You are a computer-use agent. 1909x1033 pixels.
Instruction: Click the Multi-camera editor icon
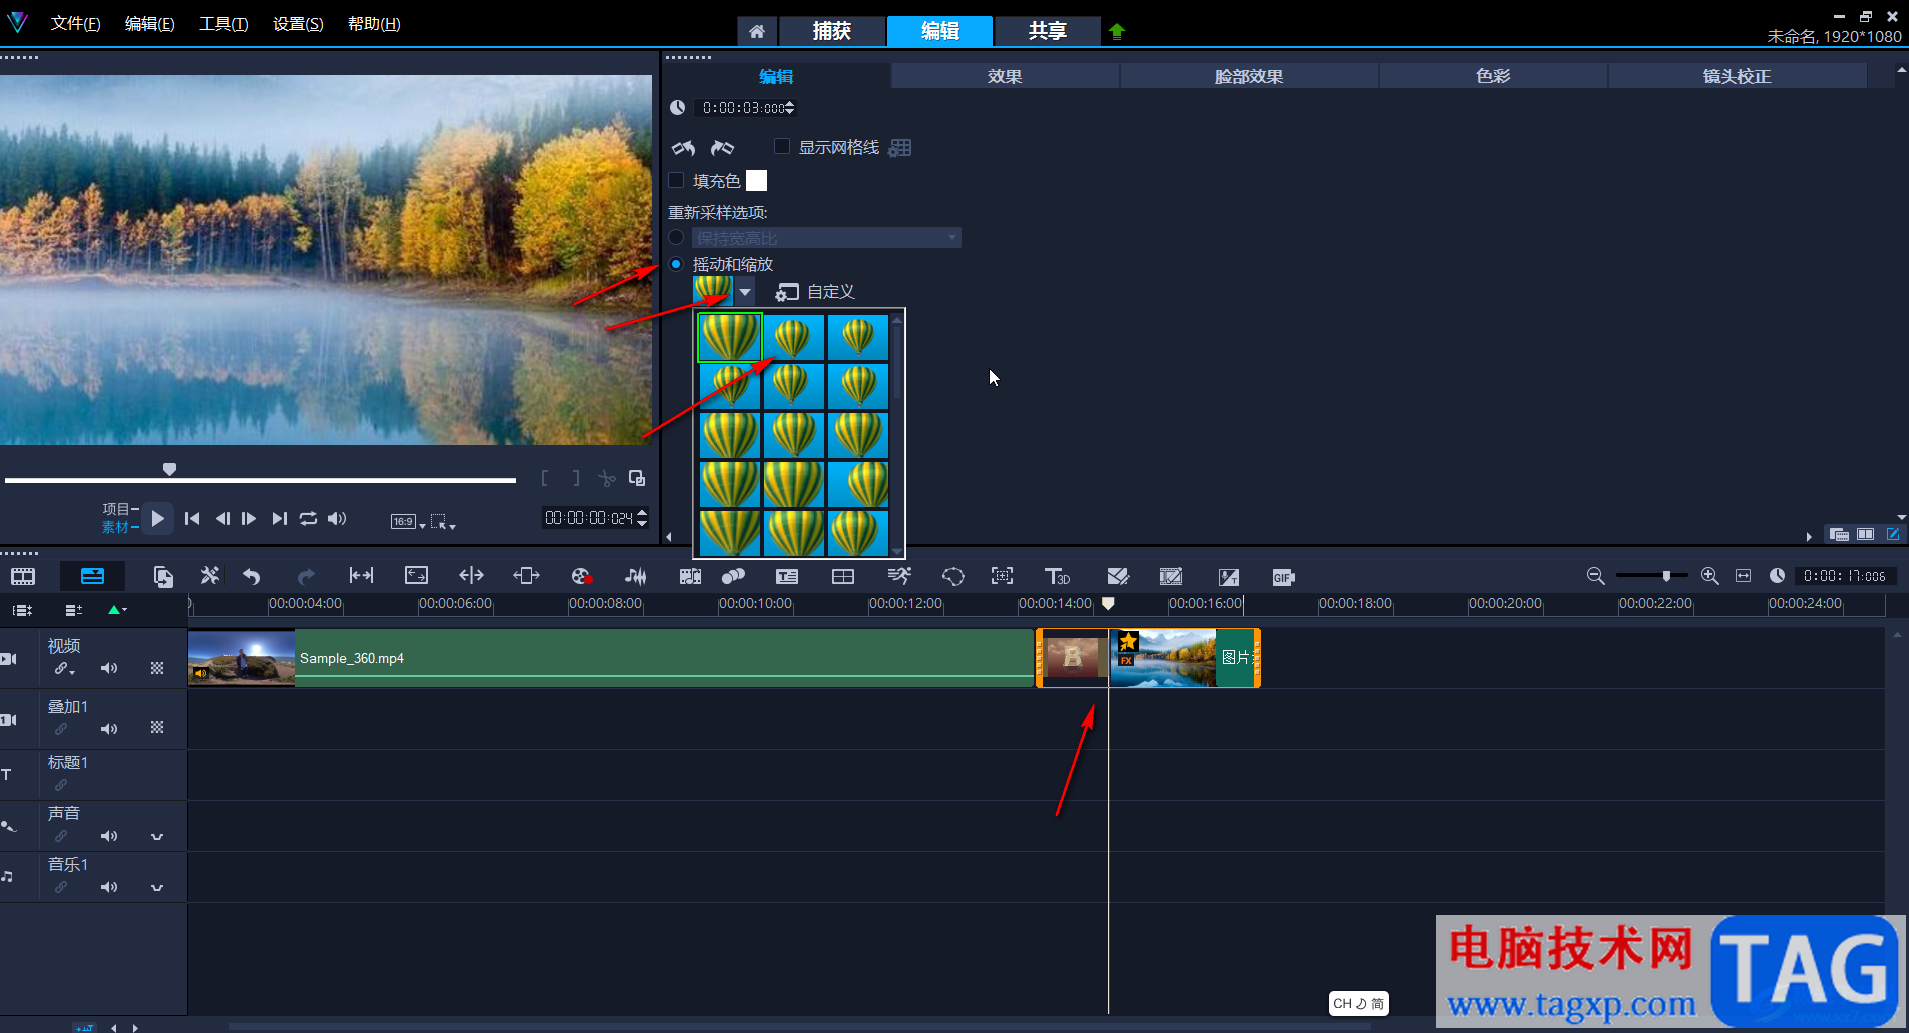(x=1170, y=576)
